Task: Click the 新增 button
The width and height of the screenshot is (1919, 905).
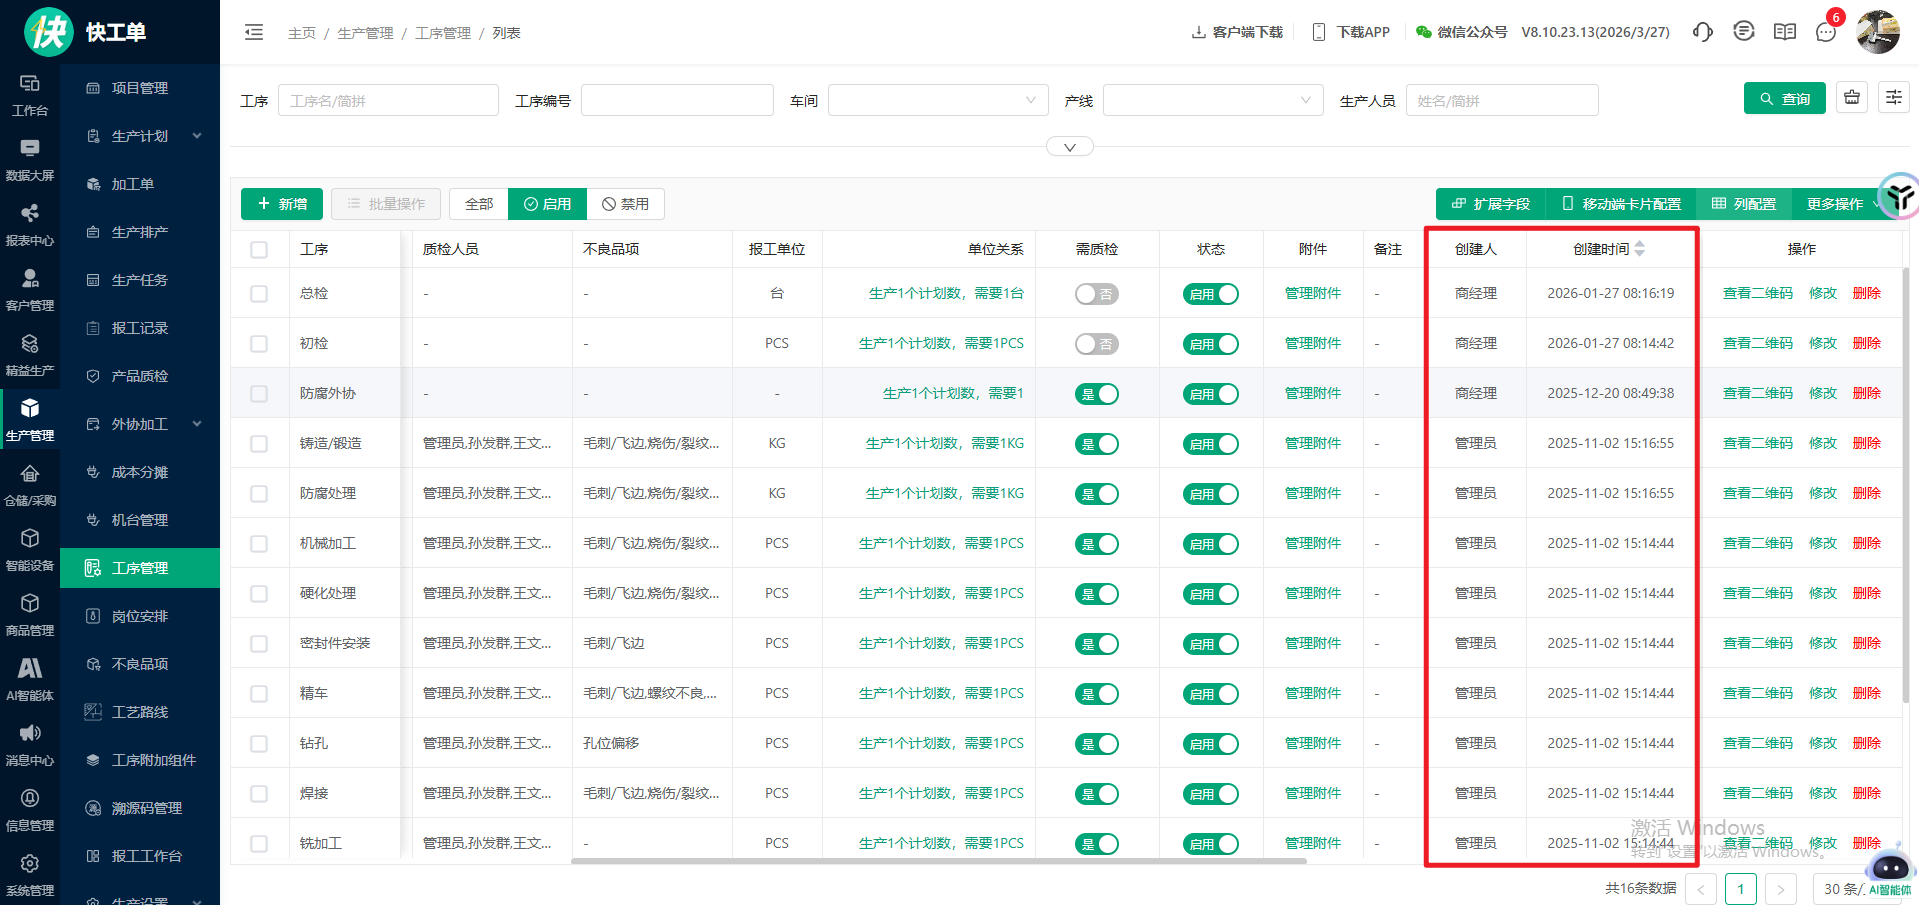Action: pyautogui.click(x=282, y=204)
